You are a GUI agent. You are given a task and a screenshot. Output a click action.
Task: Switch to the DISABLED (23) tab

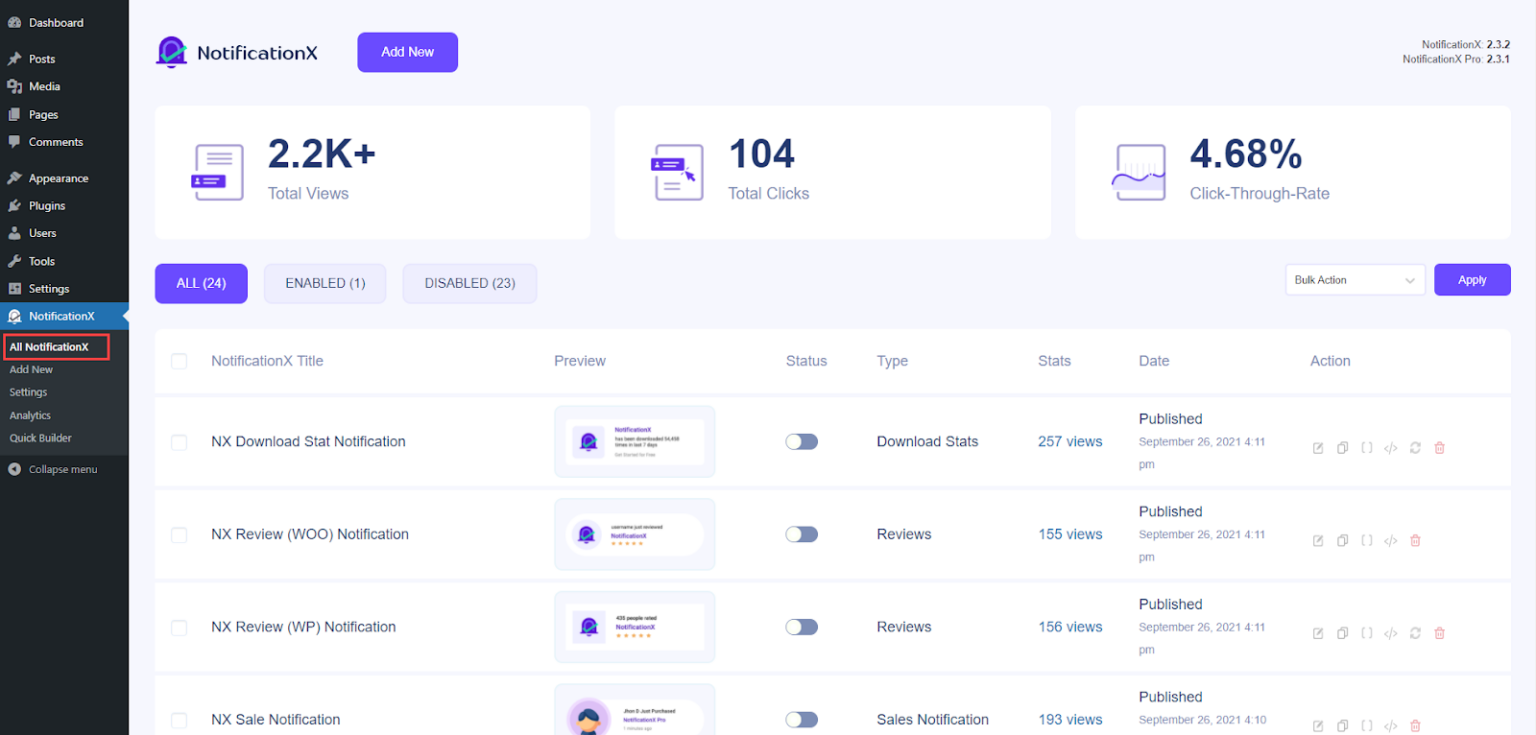tap(469, 283)
